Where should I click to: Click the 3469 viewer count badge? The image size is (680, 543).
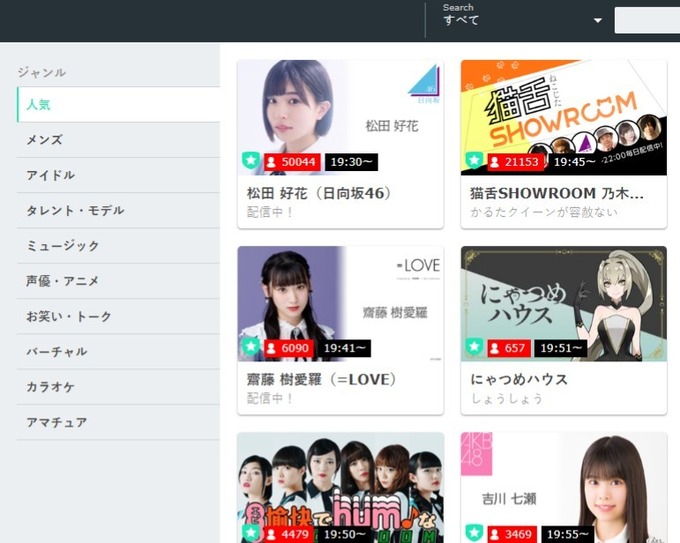512,534
